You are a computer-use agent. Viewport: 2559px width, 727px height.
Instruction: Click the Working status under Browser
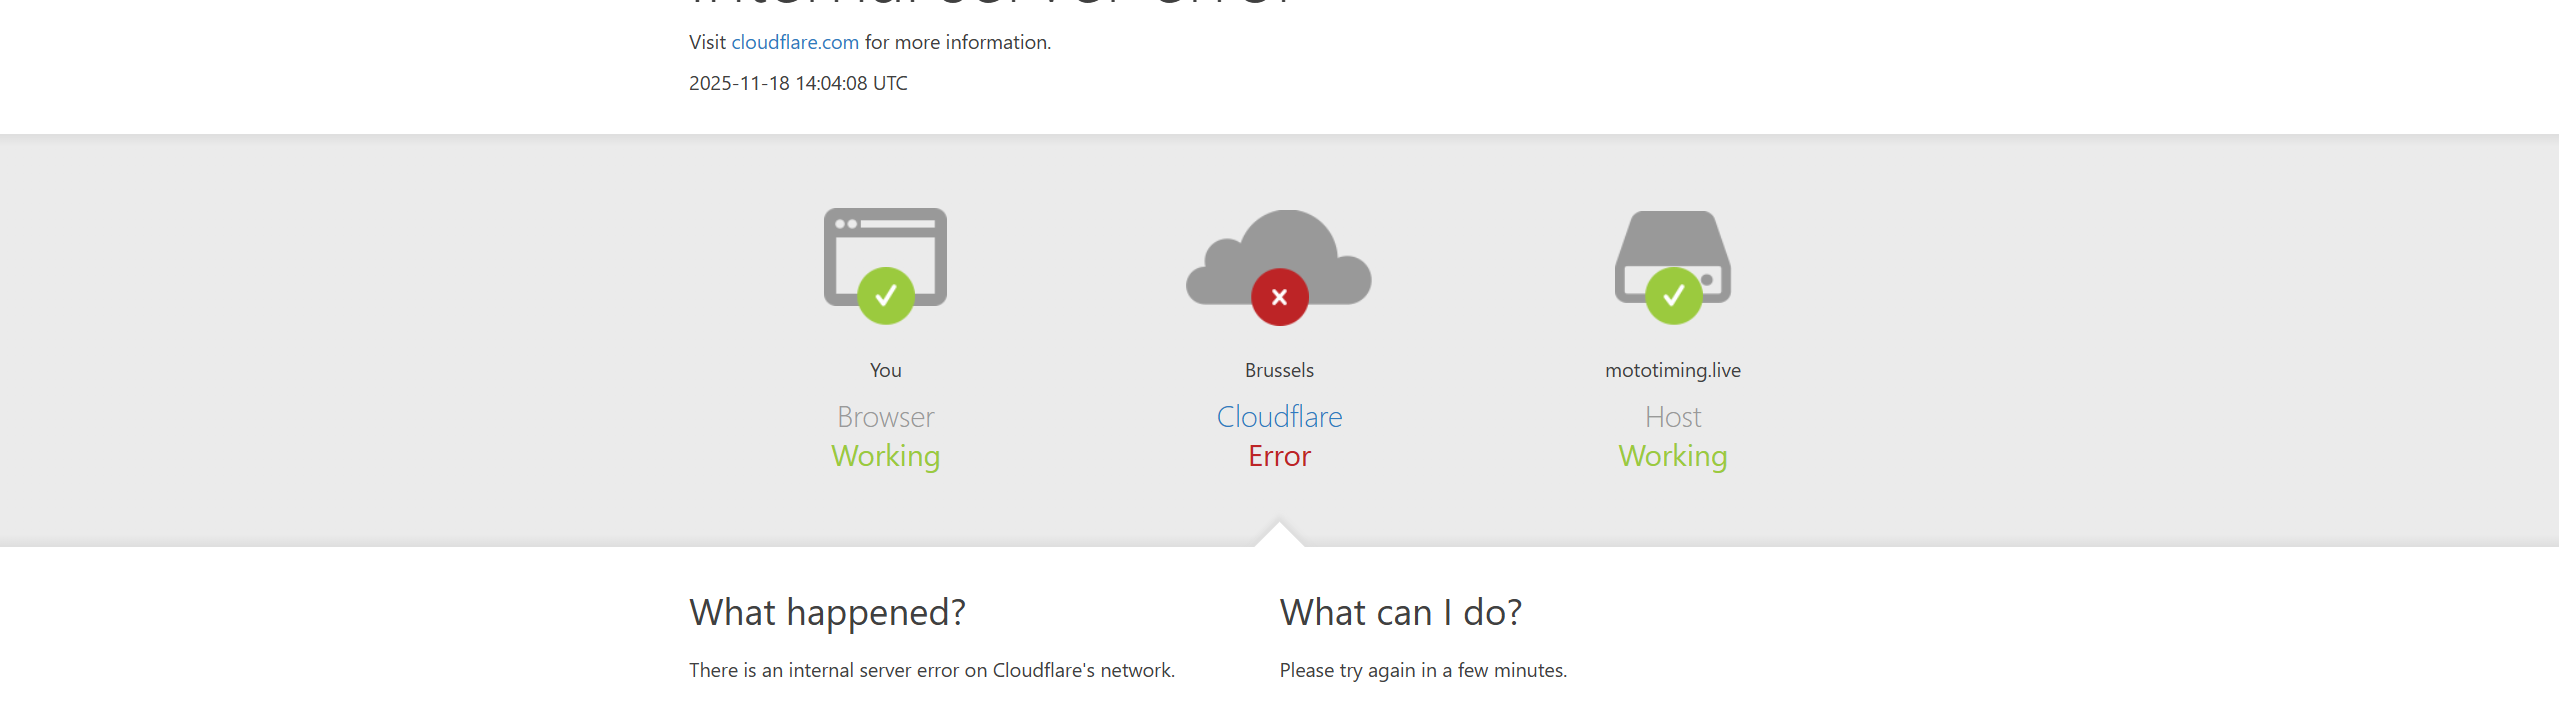coord(885,456)
